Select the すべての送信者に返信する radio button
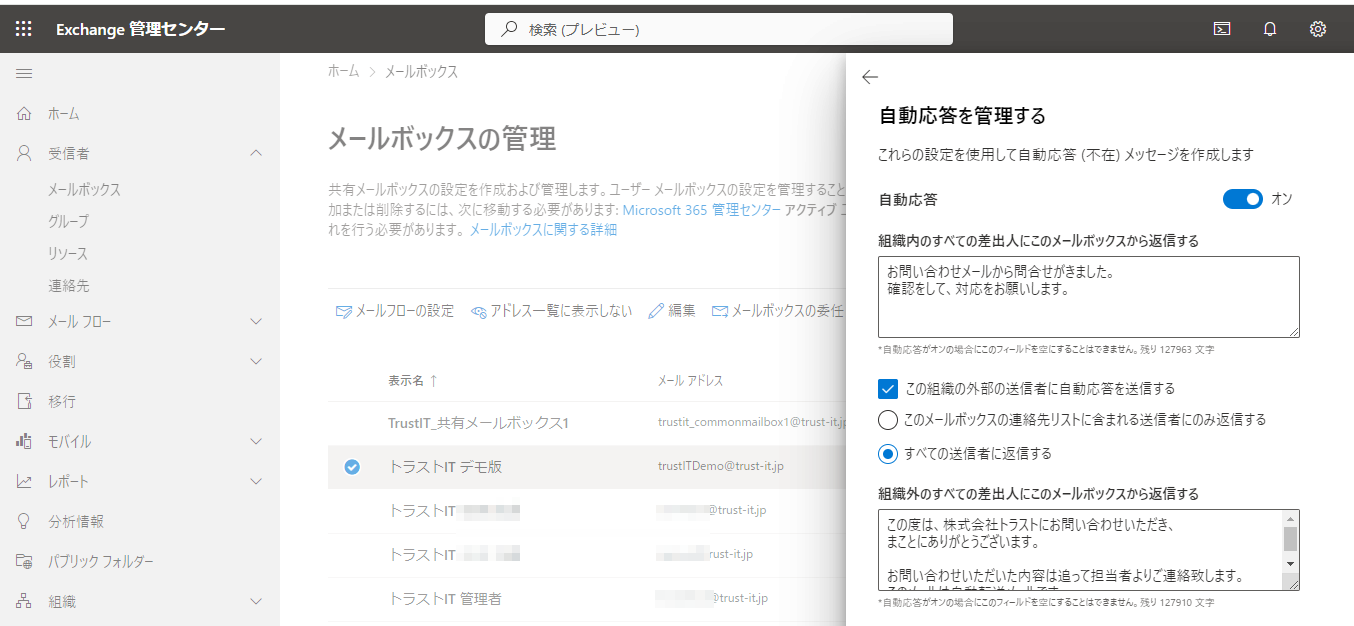This screenshot has height=626, width=1354. point(887,454)
